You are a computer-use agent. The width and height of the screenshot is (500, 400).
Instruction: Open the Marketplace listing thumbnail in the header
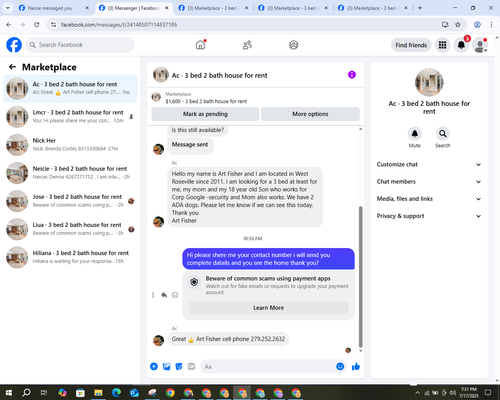point(156,97)
